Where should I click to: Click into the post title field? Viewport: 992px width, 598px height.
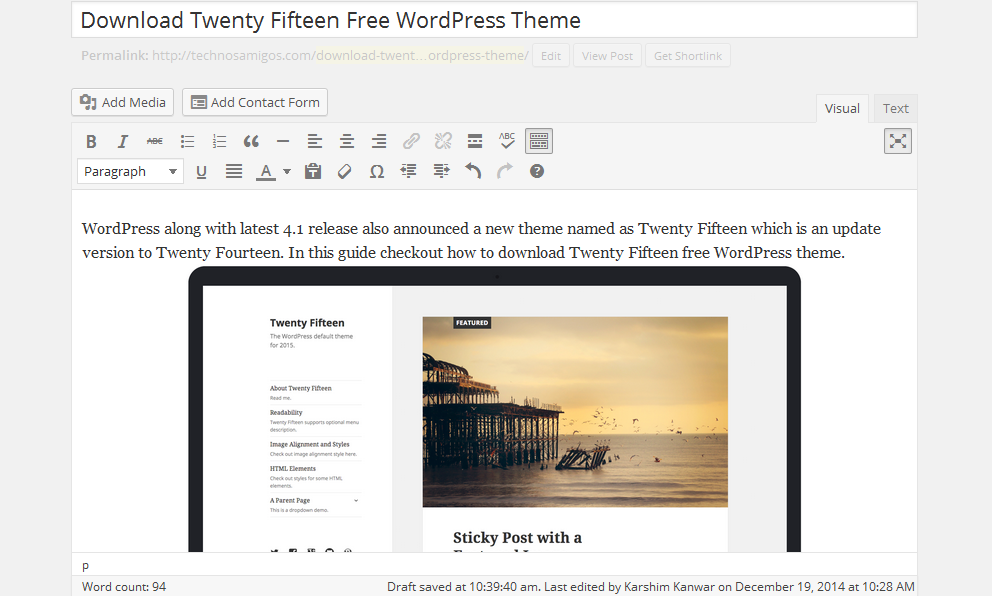[494, 20]
